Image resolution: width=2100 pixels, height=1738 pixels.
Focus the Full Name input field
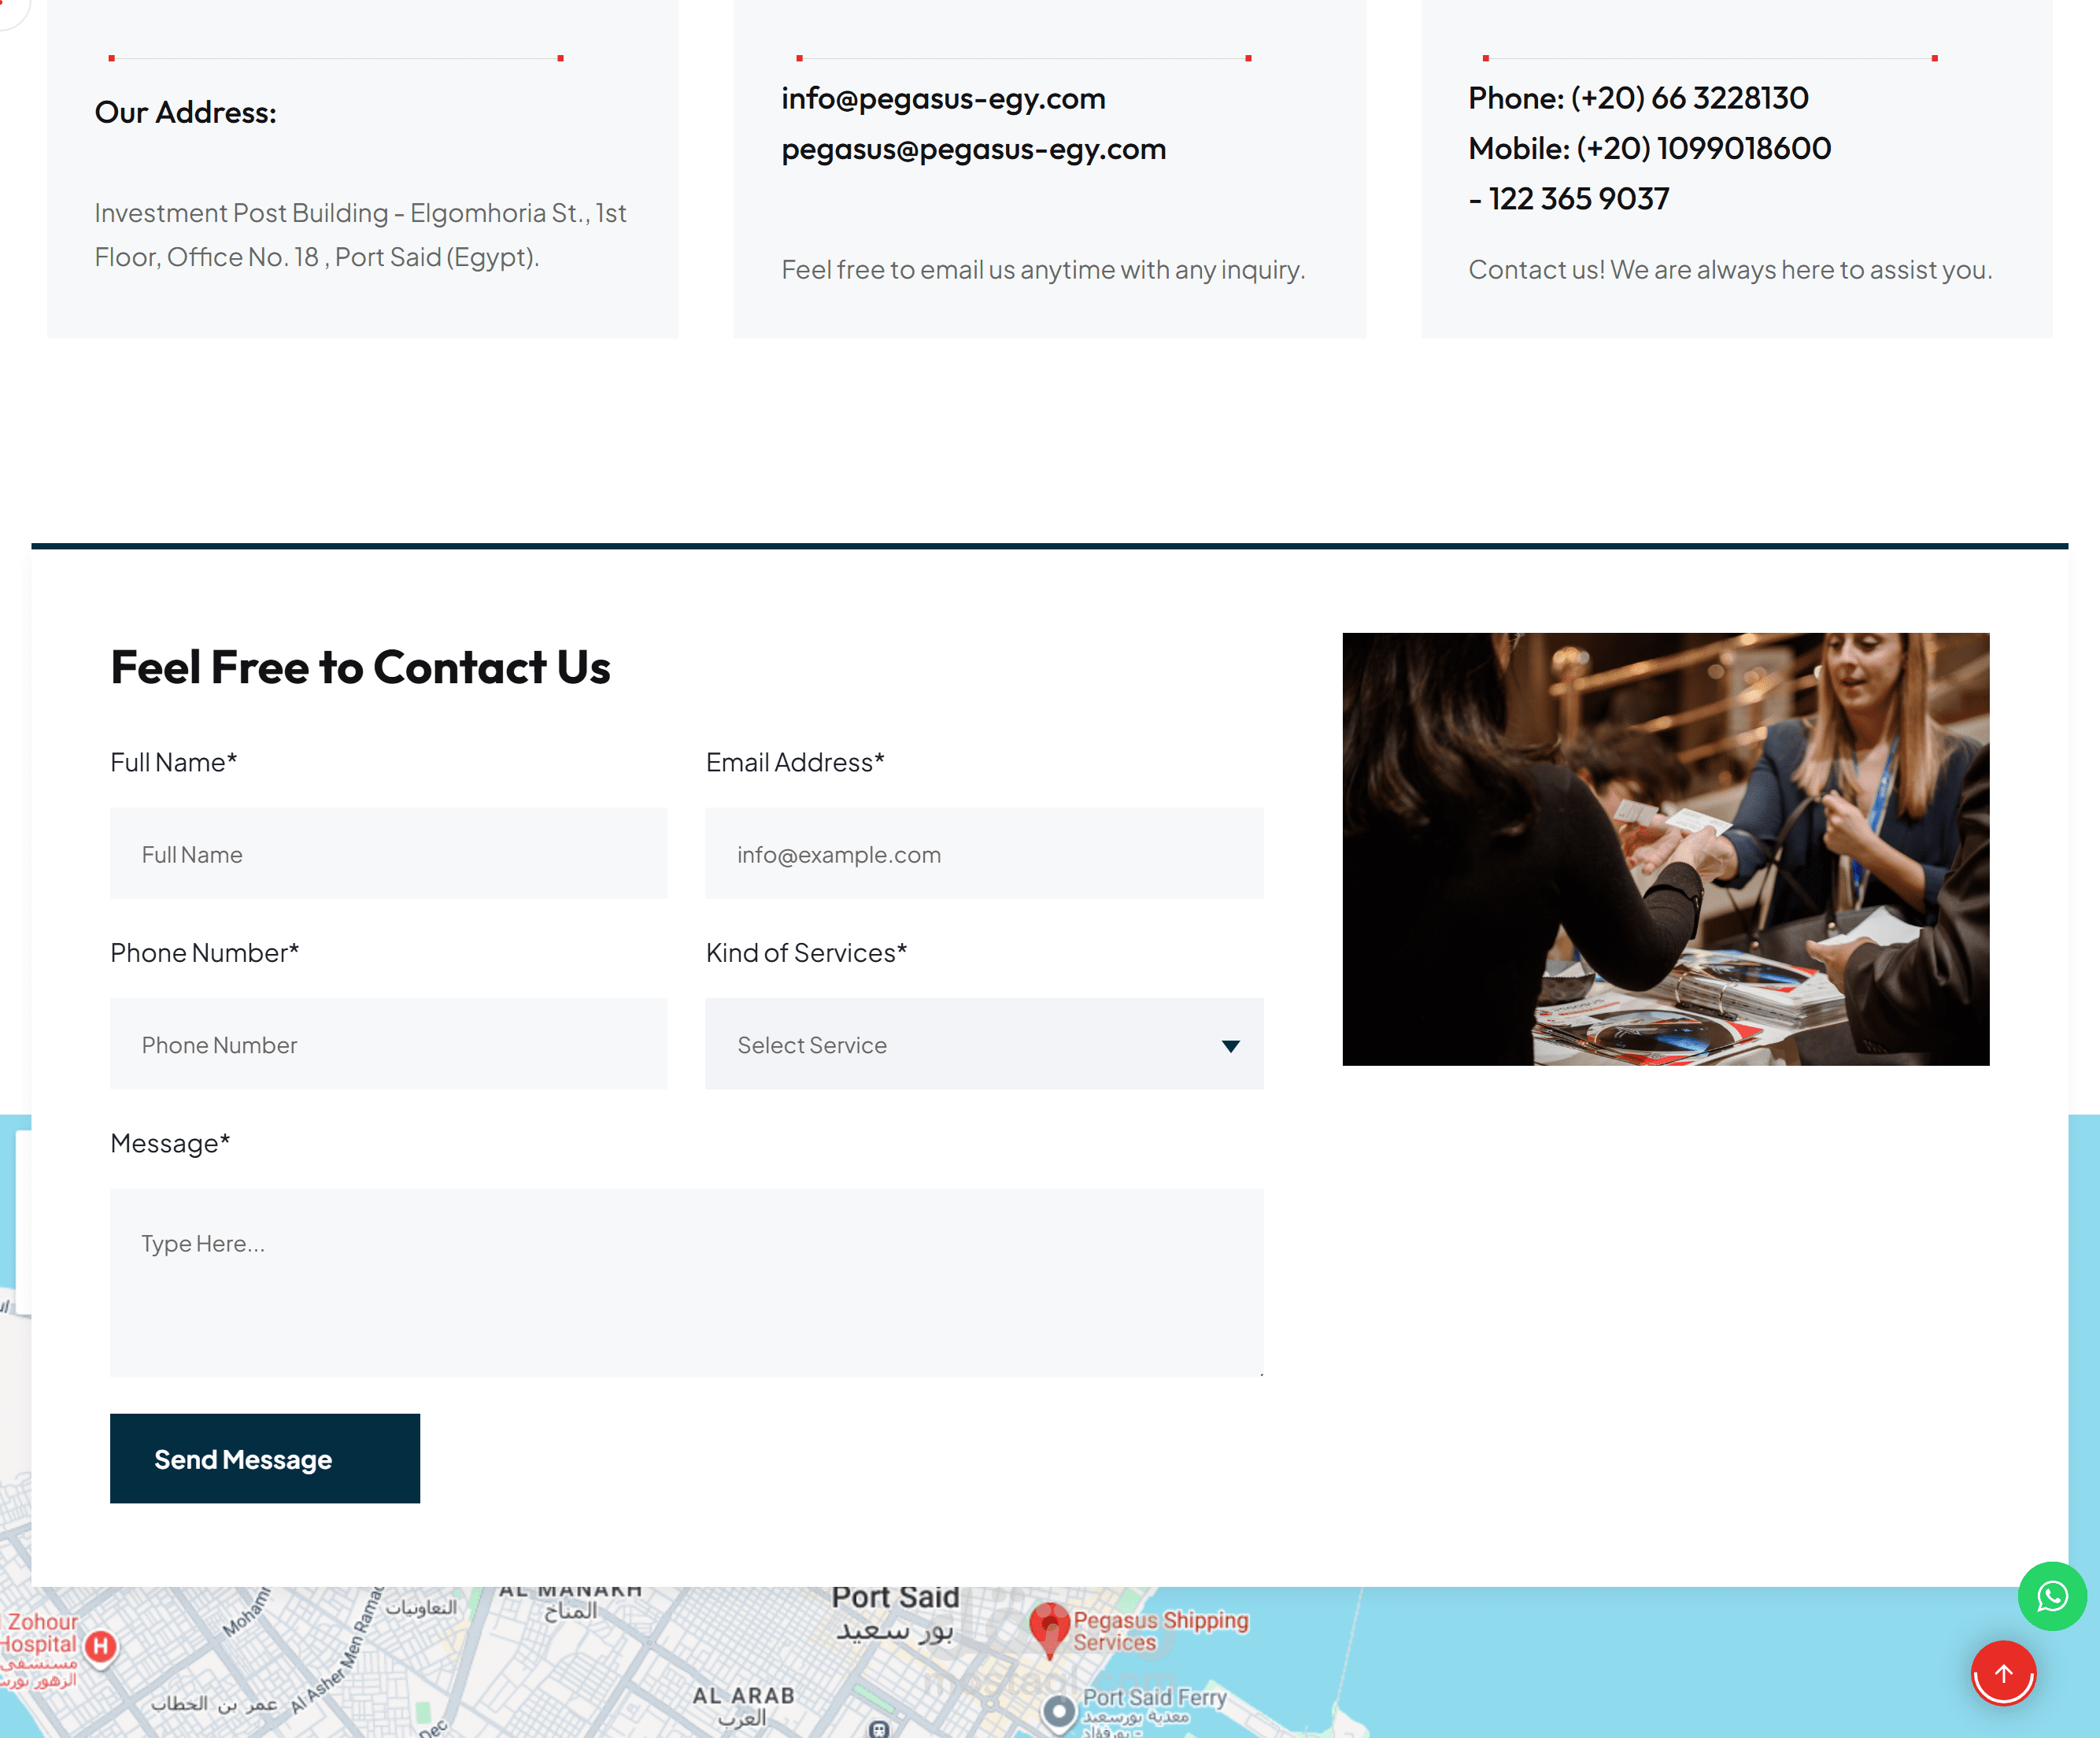[x=388, y=854]
